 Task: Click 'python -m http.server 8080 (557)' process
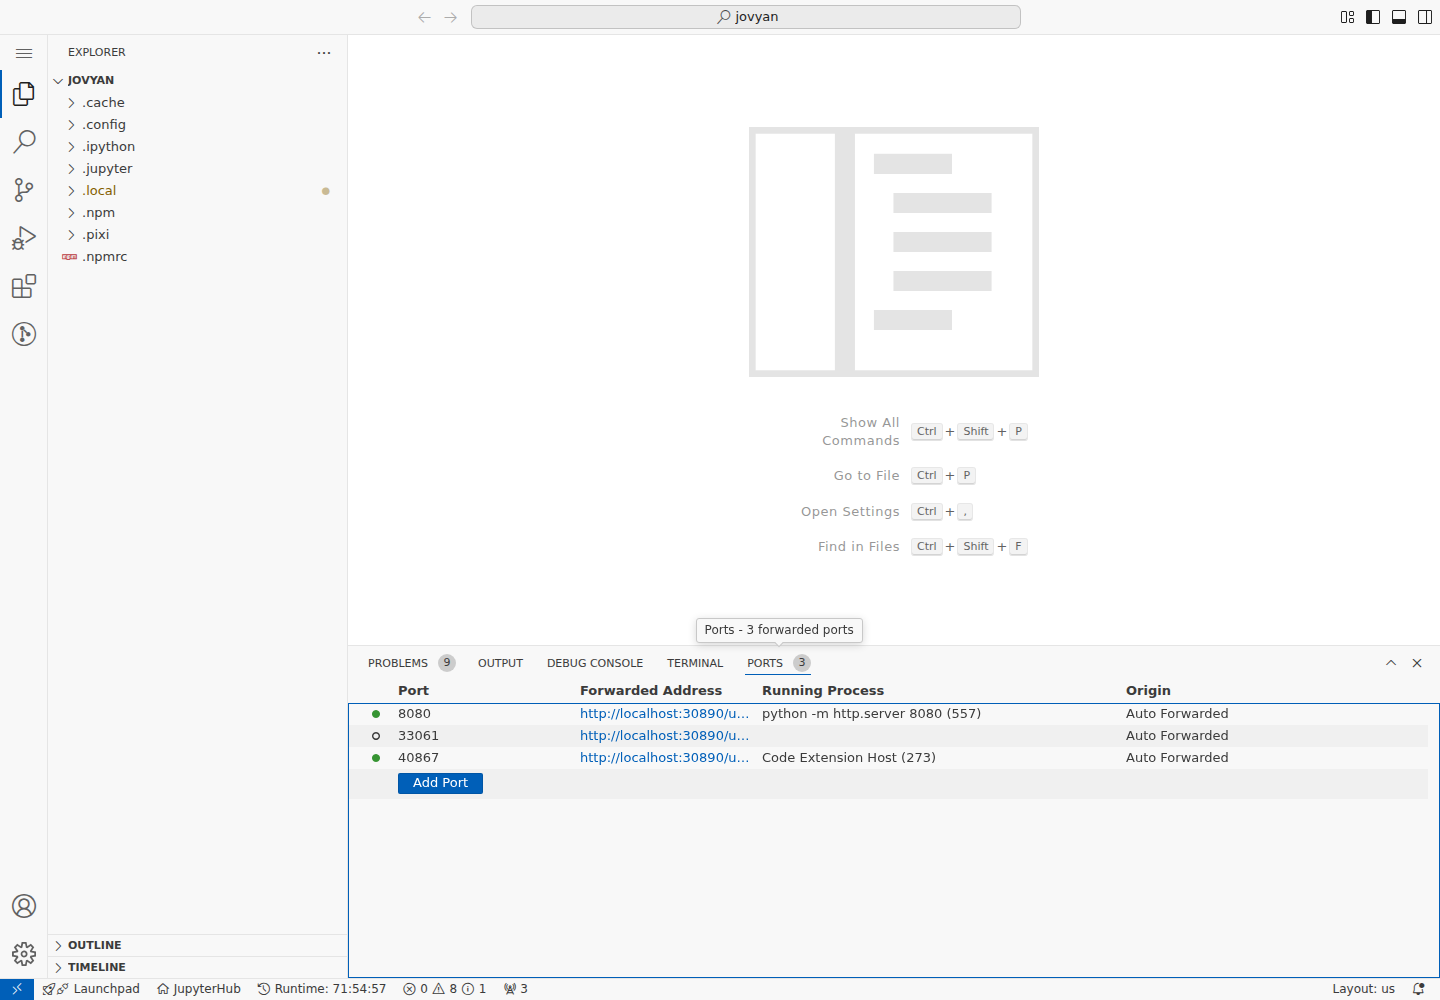point(871,714)
